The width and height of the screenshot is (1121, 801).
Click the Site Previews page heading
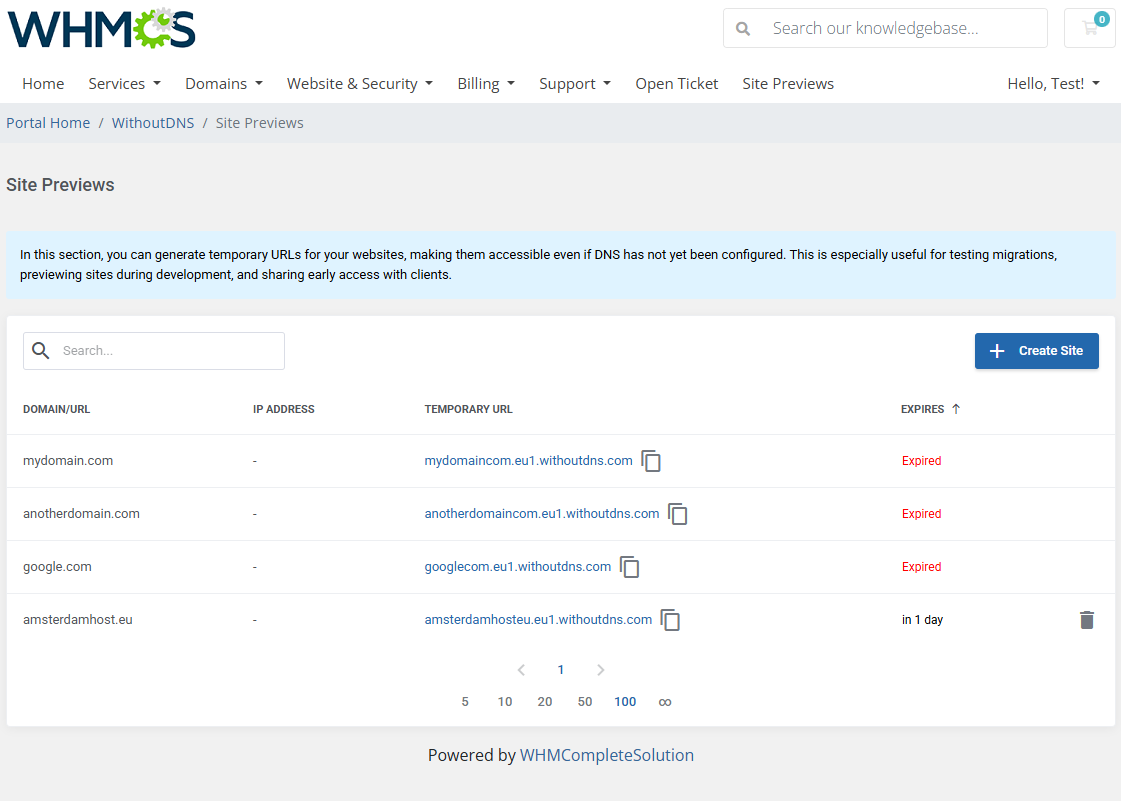[60, 185]
